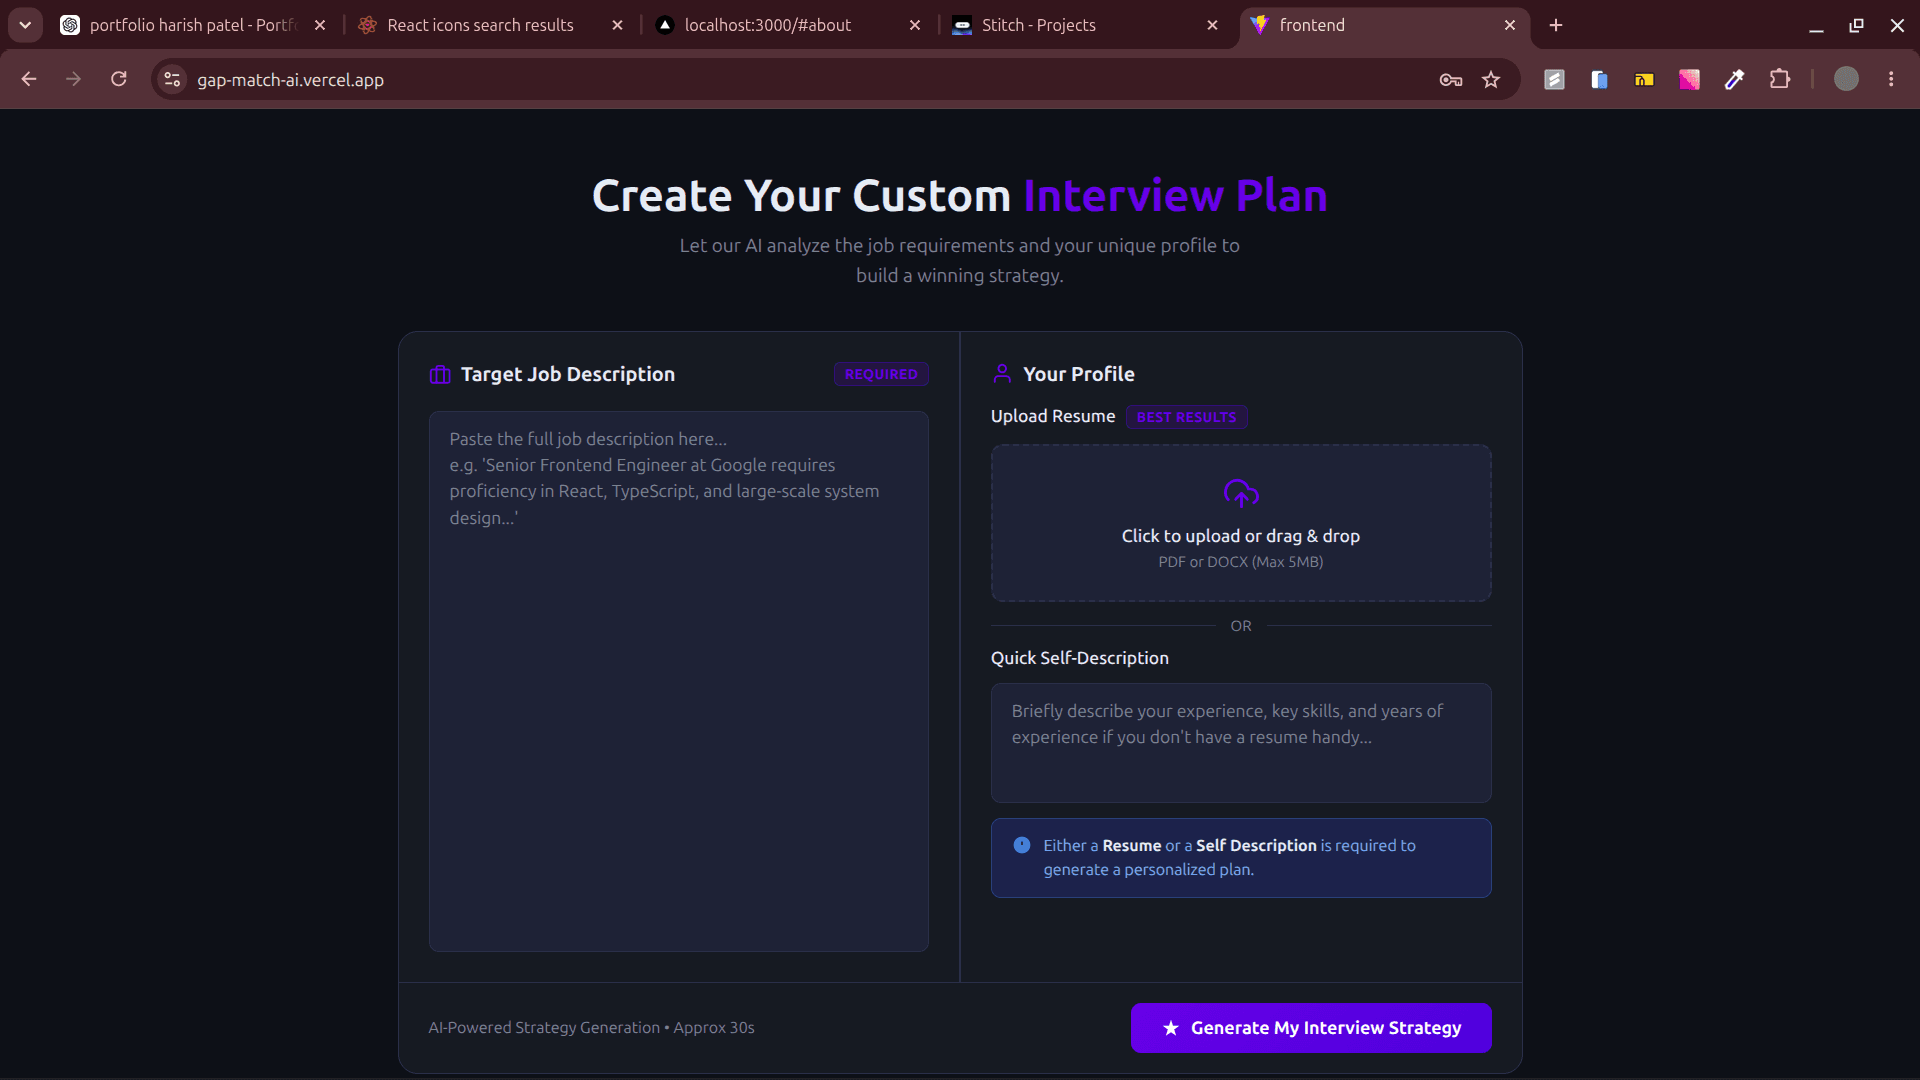Click the password key icon in address bar
The image size is (1920, 1080).
click(x=1451, y=80)
